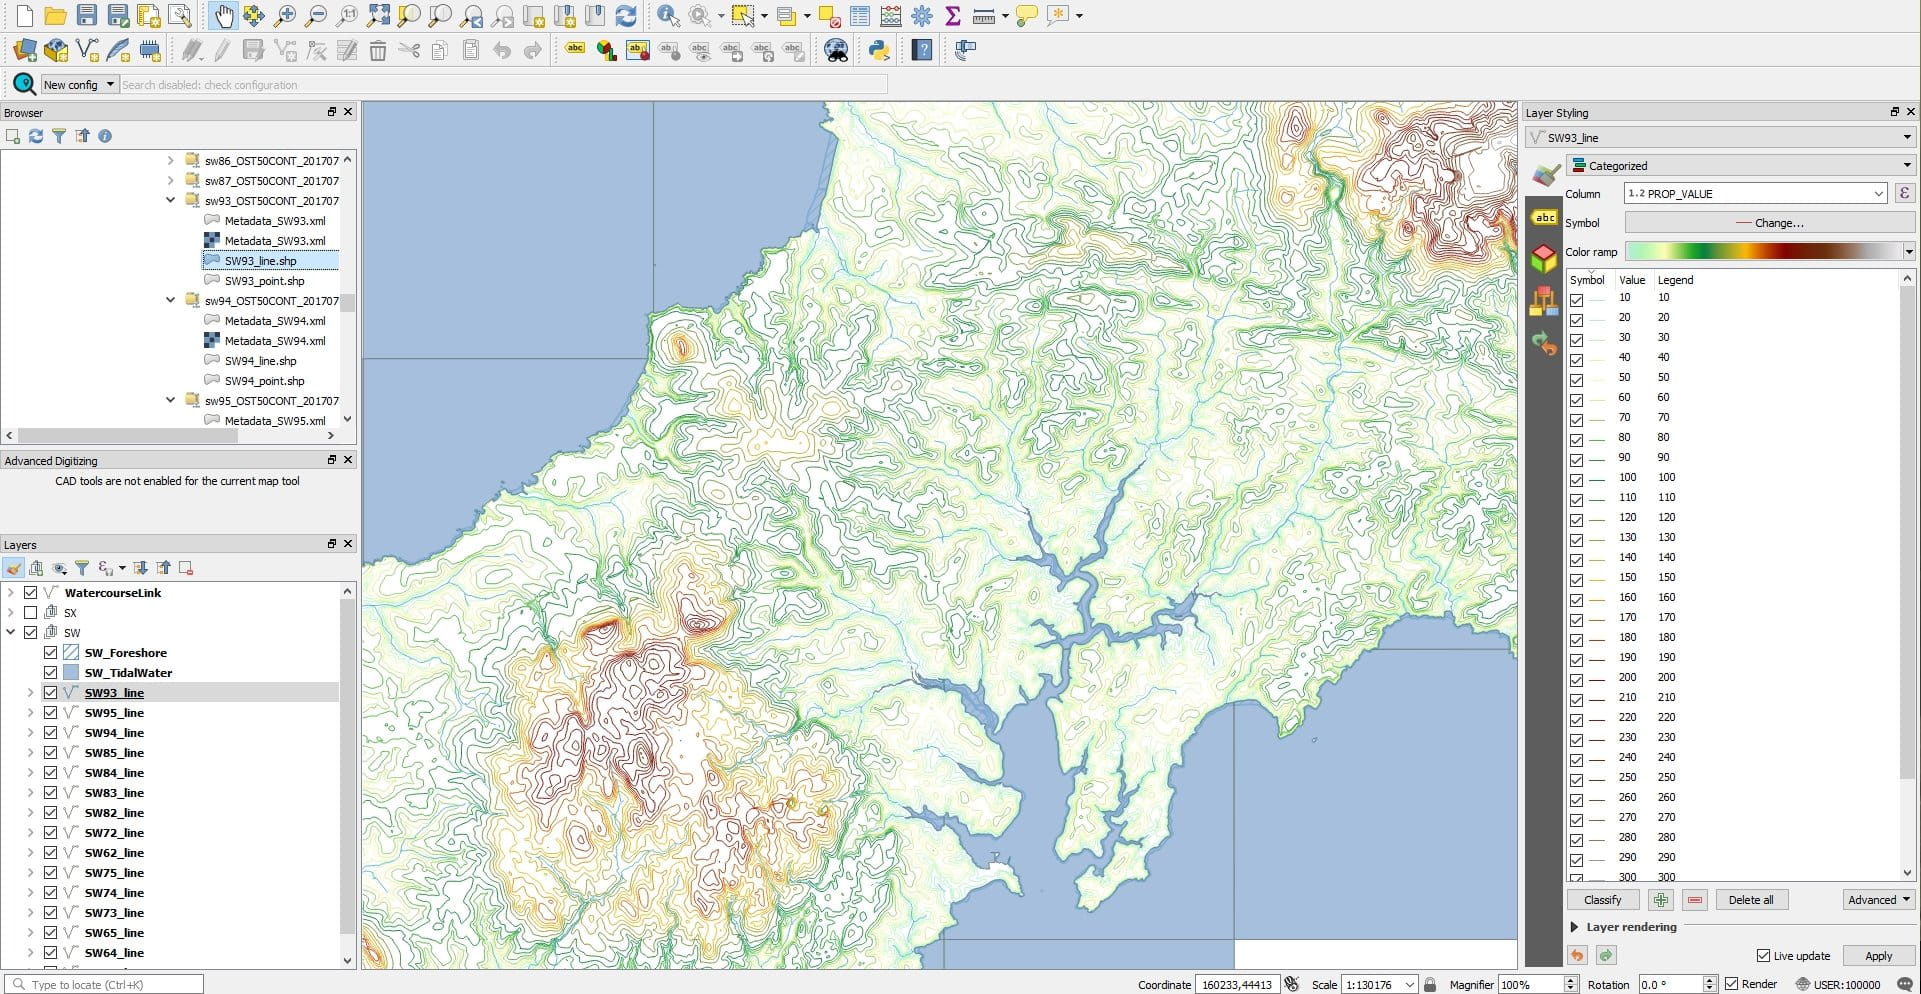Toggle the Render checkbox in status bar
This screenshot has width=1921, height=994.
click(1732, 984)
